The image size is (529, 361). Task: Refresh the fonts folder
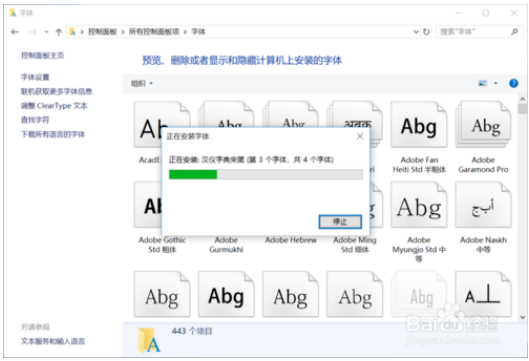pos(426,32)
